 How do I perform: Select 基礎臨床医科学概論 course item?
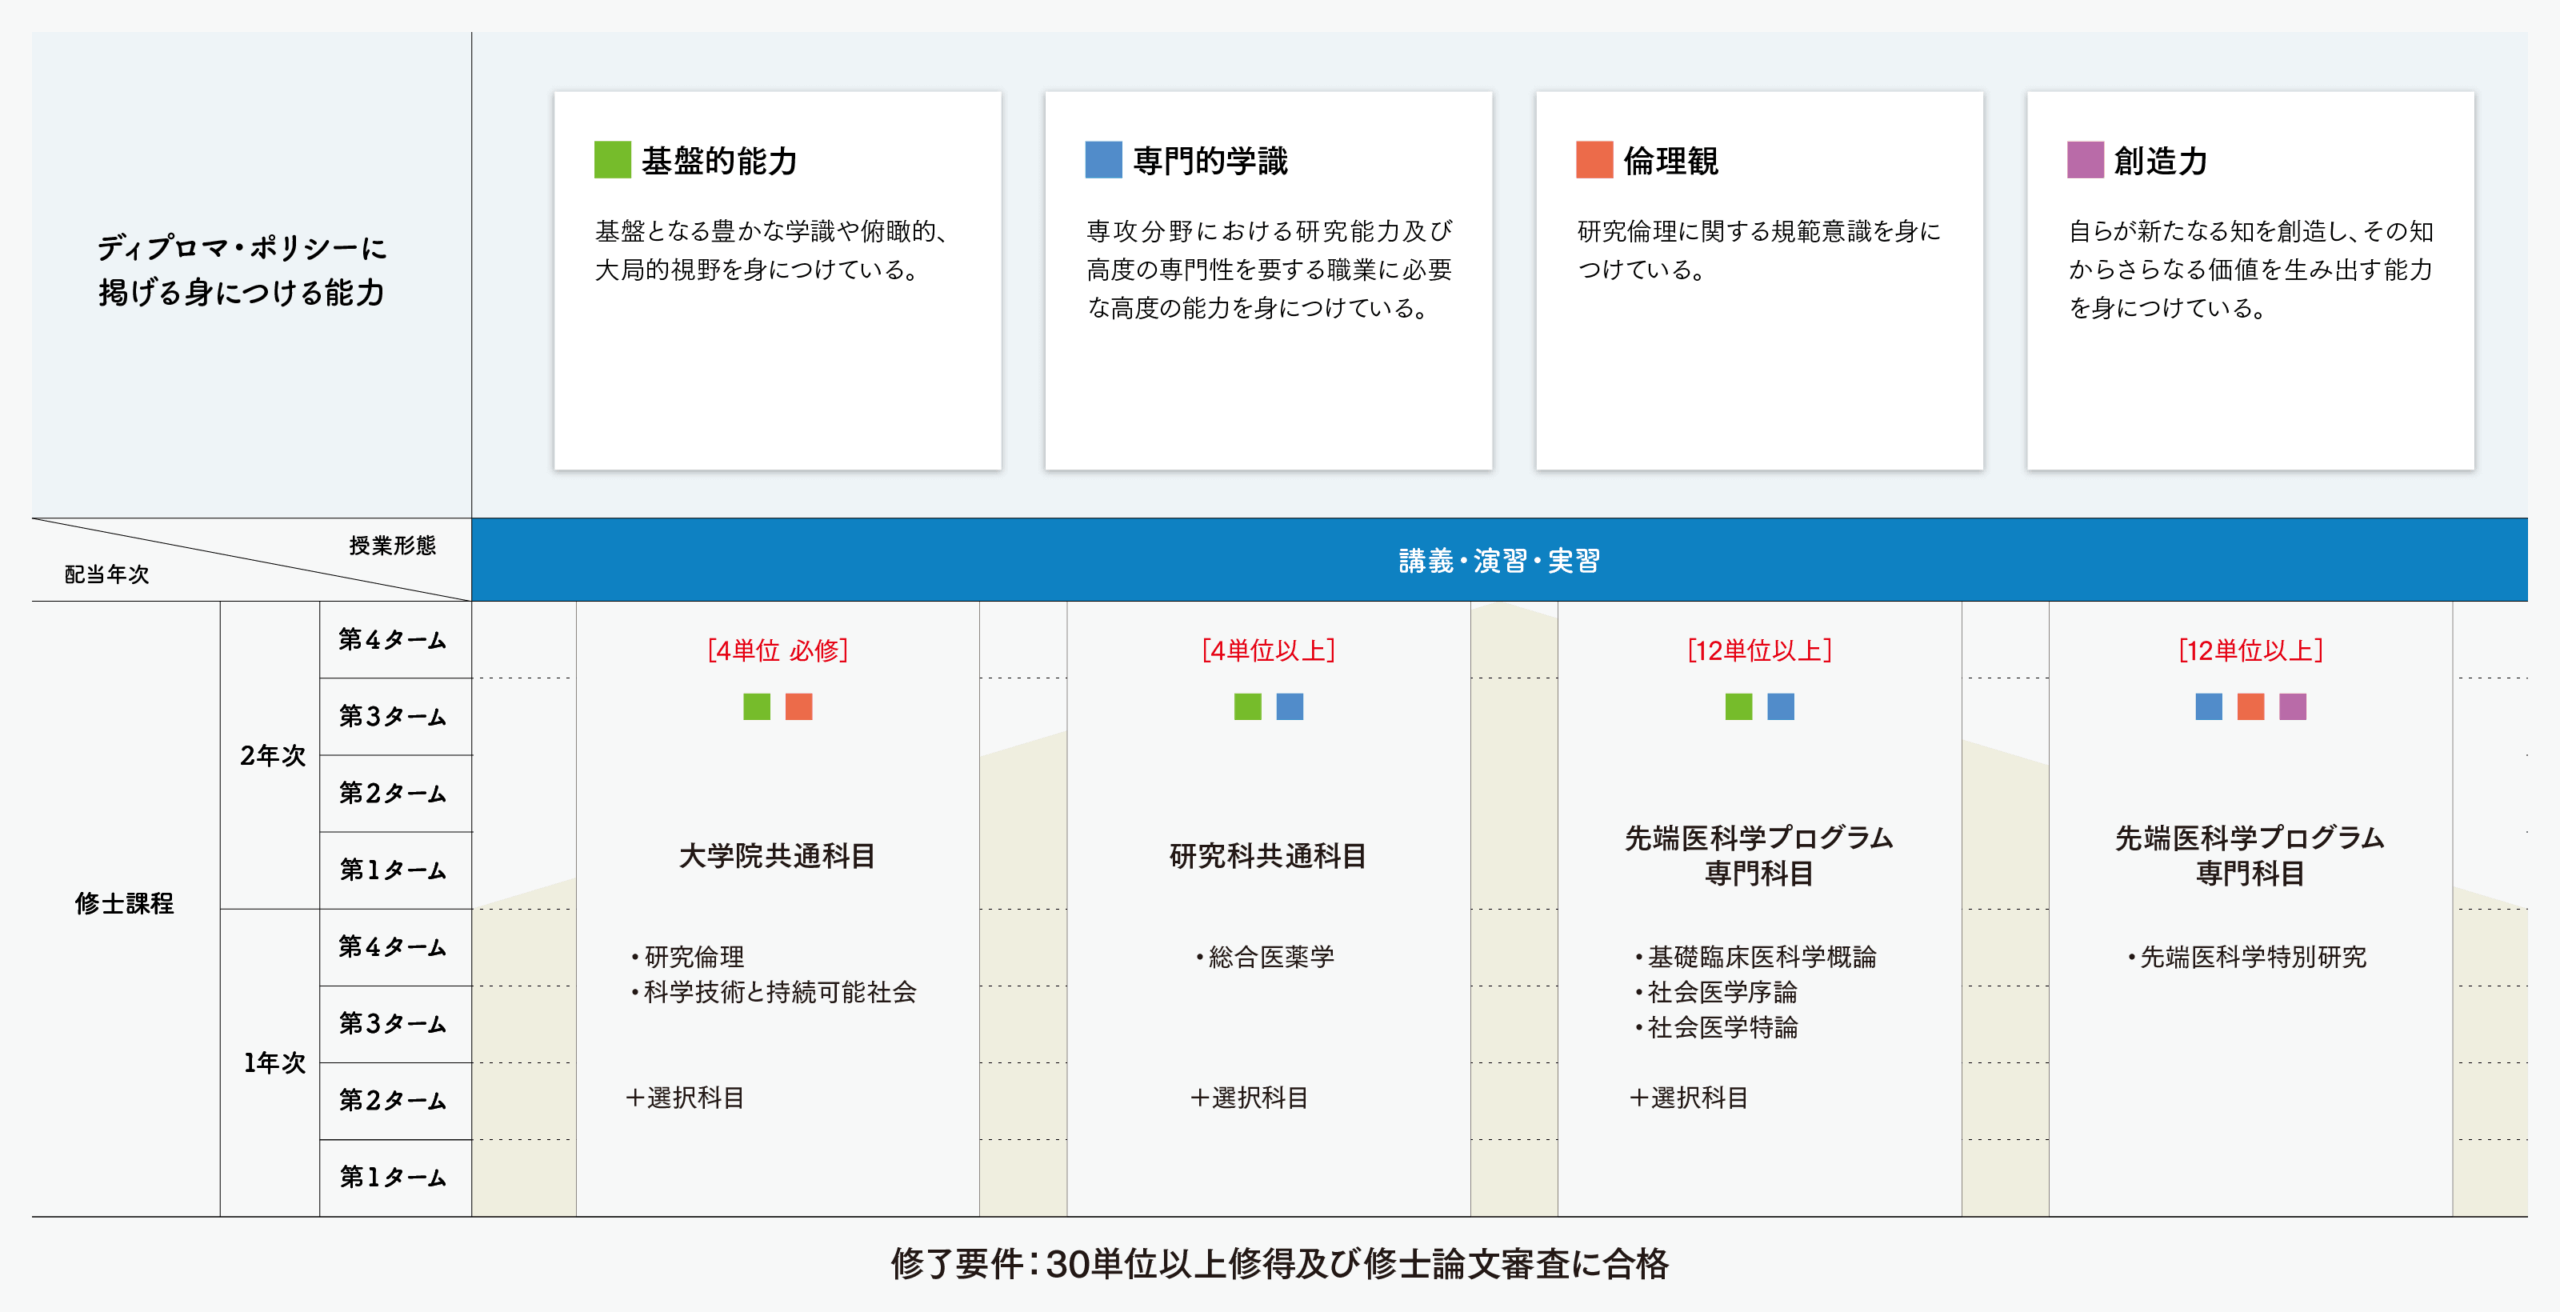point(1761,957)
